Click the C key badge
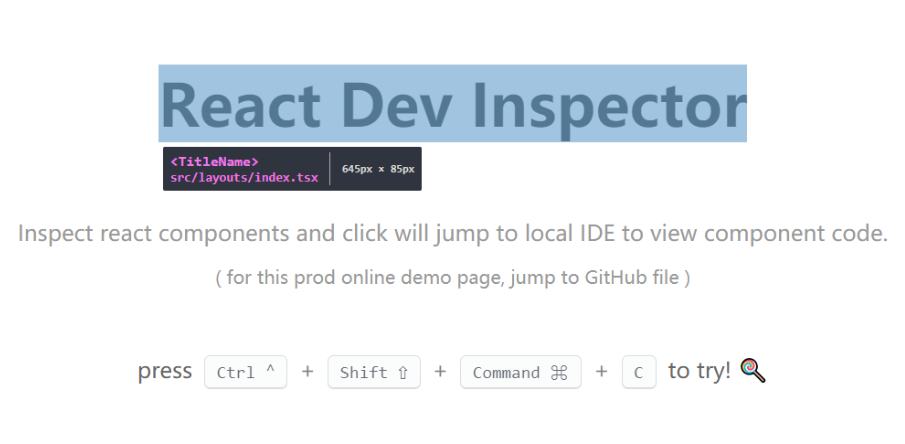The image size is (905, 444). [639, 372]
